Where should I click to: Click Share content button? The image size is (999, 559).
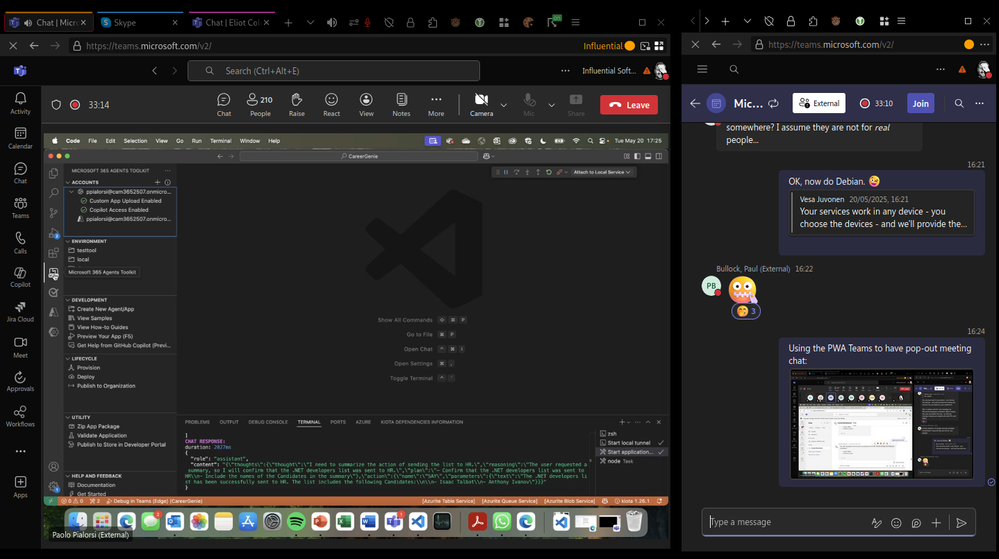(576, 105)
